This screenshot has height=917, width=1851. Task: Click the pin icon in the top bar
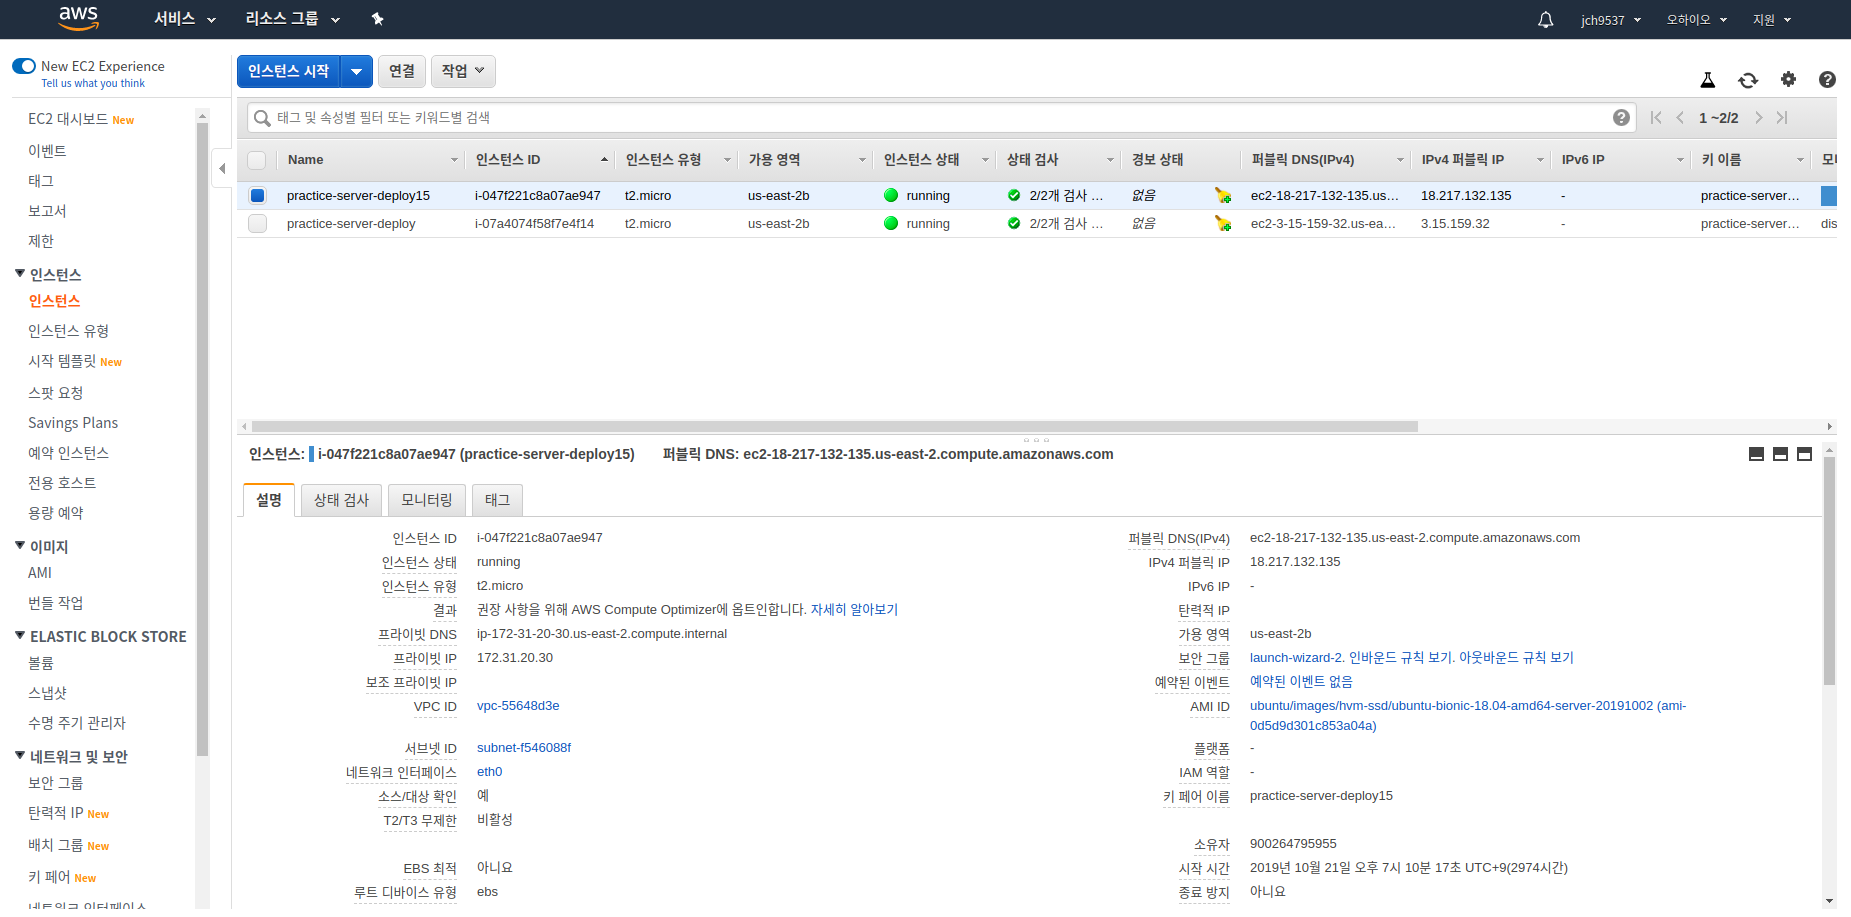(x=377, y=19)
